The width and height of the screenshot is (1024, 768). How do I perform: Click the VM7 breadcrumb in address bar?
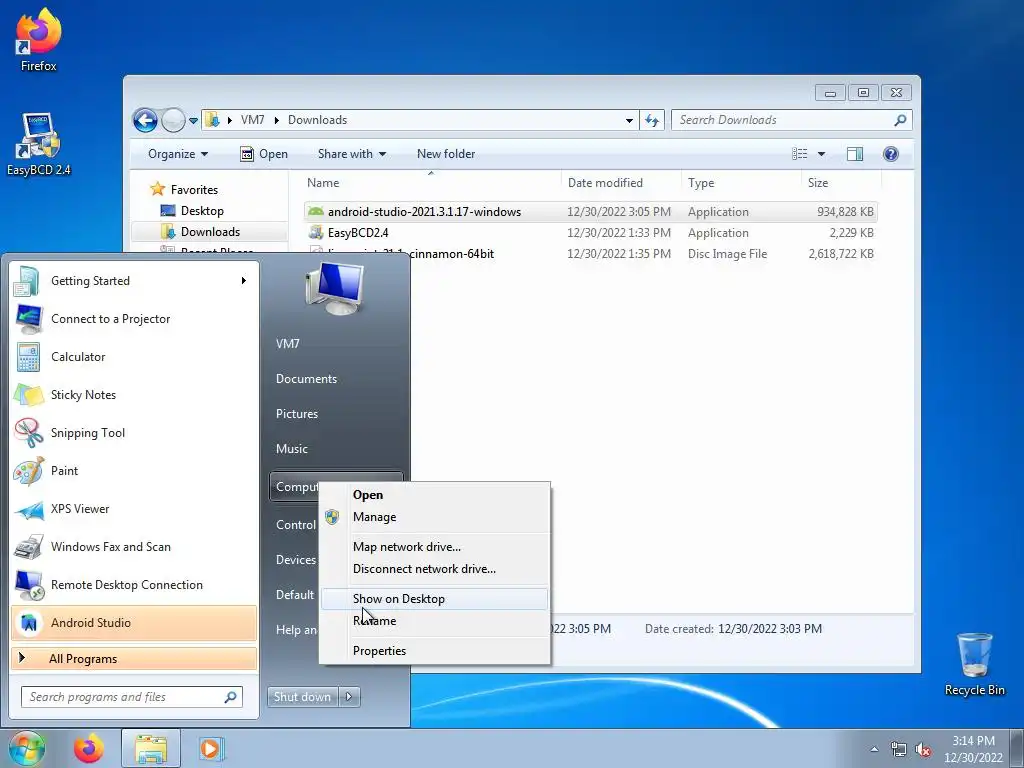[253, 120]
